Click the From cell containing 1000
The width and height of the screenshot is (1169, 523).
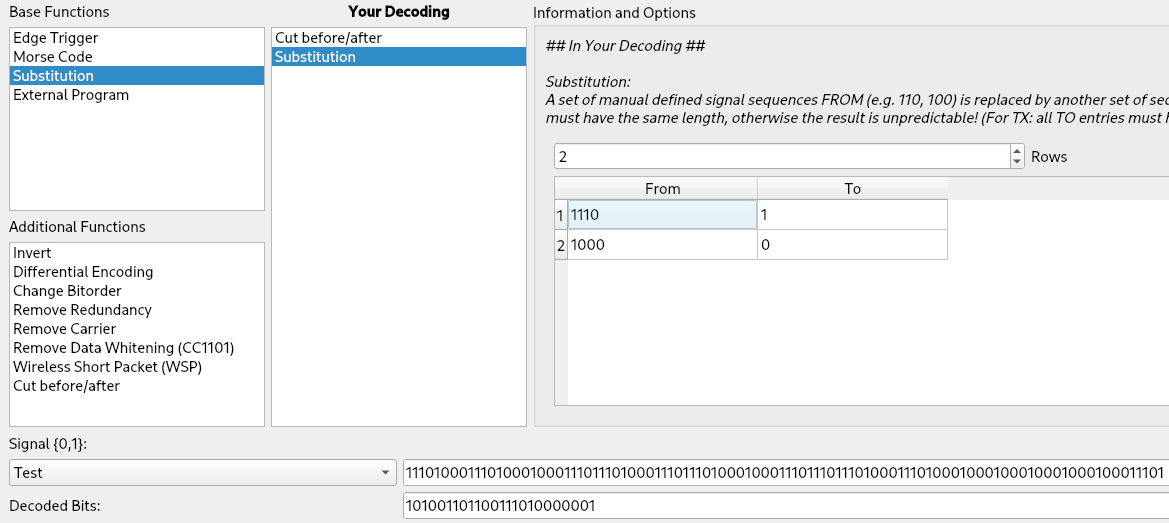(661, 245)
